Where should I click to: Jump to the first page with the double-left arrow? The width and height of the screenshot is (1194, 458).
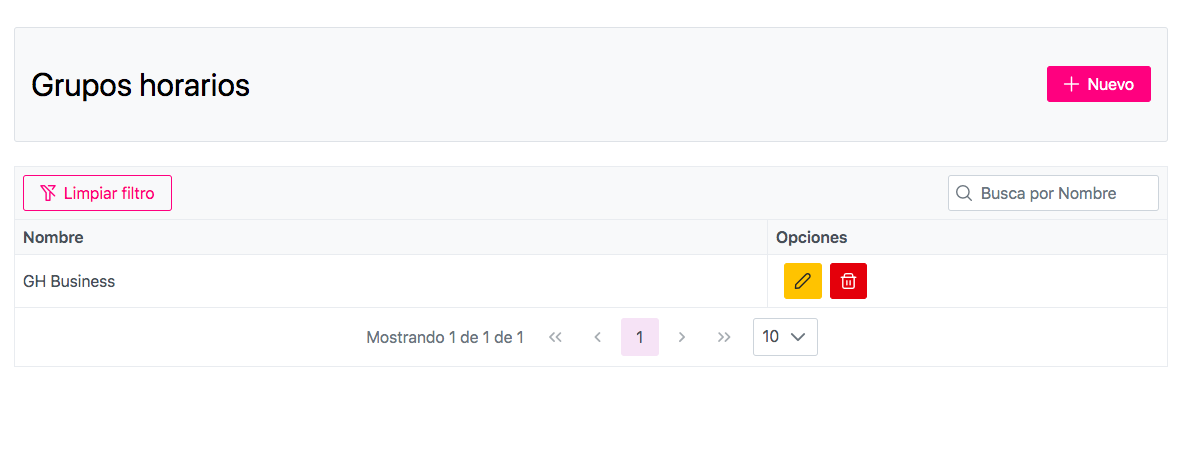click(556, 337)
